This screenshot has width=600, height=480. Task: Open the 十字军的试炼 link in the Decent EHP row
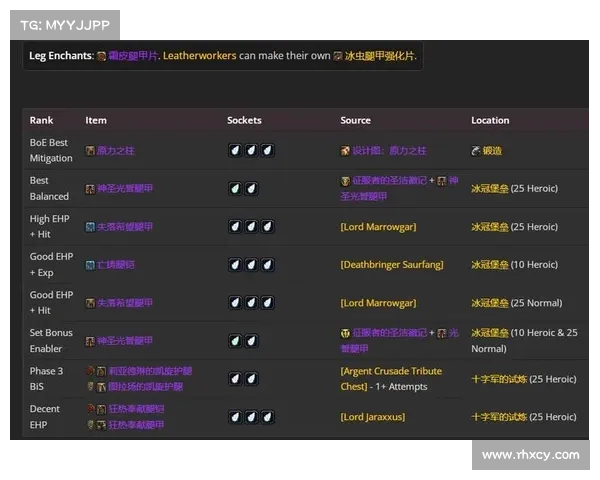tap(499, 417)
